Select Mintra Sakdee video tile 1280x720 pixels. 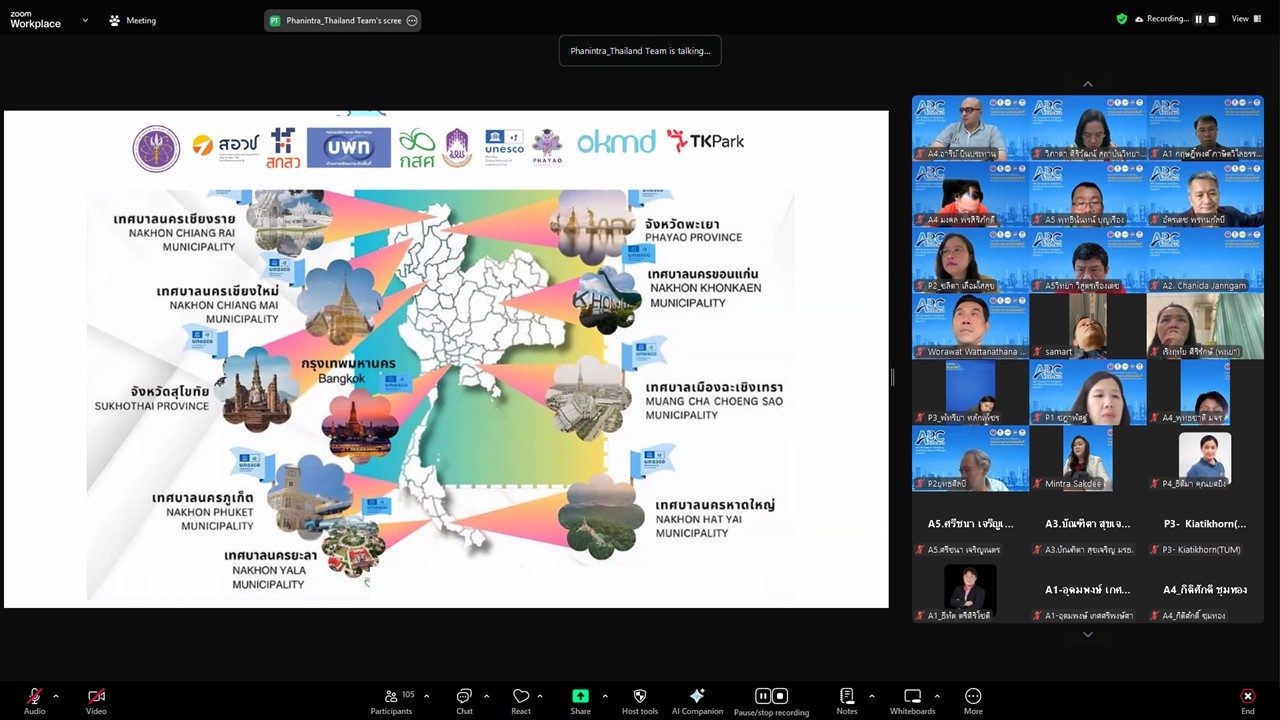(x=1087, y=458)
